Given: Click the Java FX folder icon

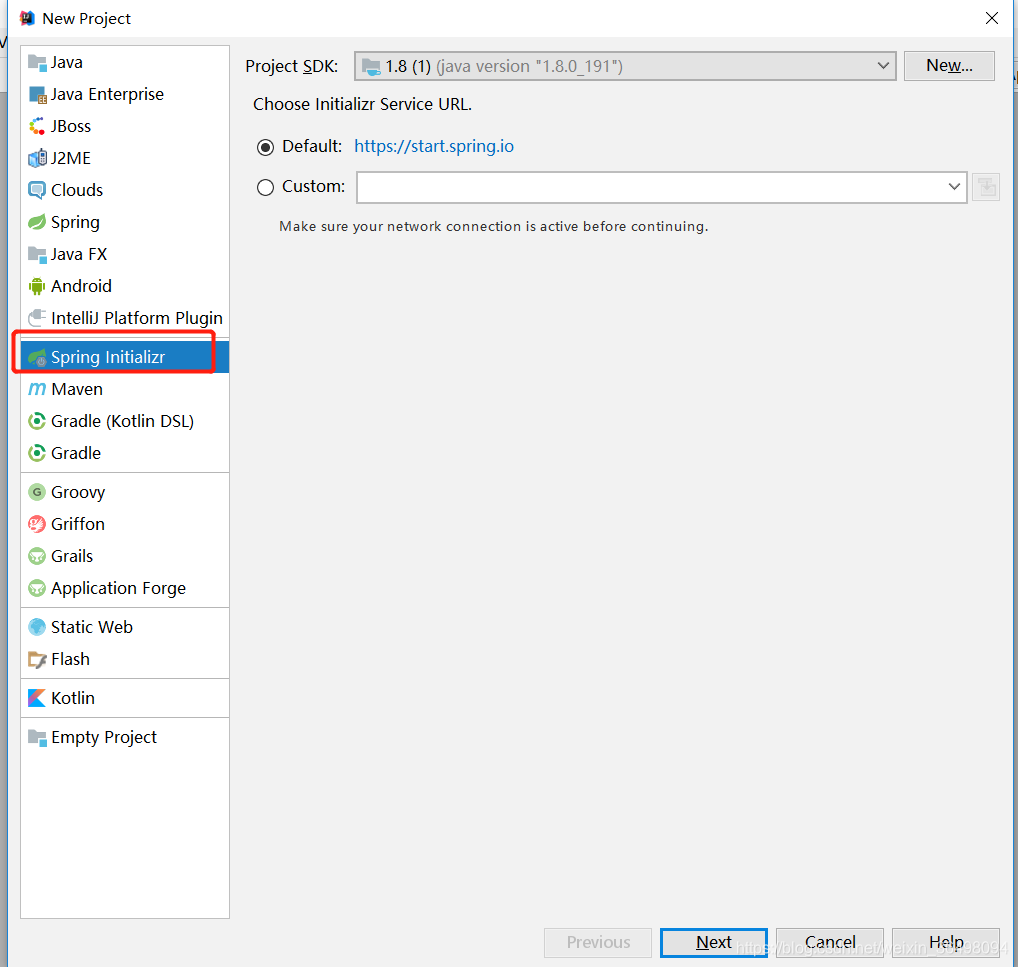Looking at the screenshot, I should 37,254.
